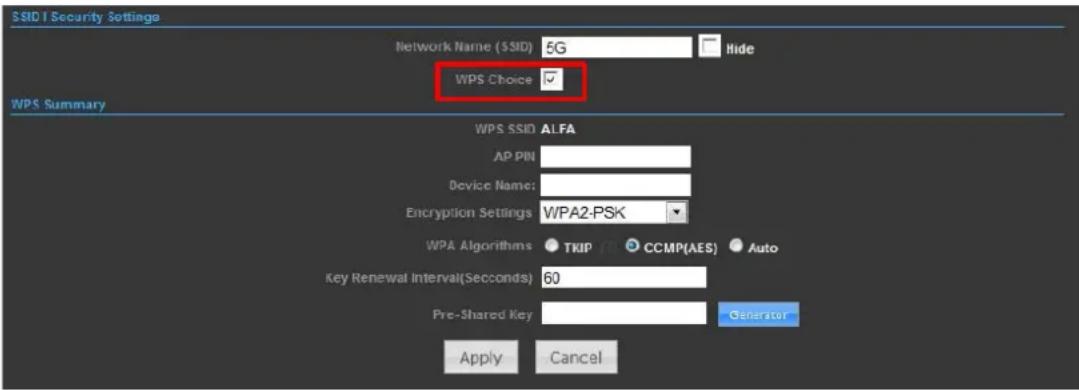Click the Device Name input field
The width and height of the screenshot is (1079, 390).
[616, 185]
